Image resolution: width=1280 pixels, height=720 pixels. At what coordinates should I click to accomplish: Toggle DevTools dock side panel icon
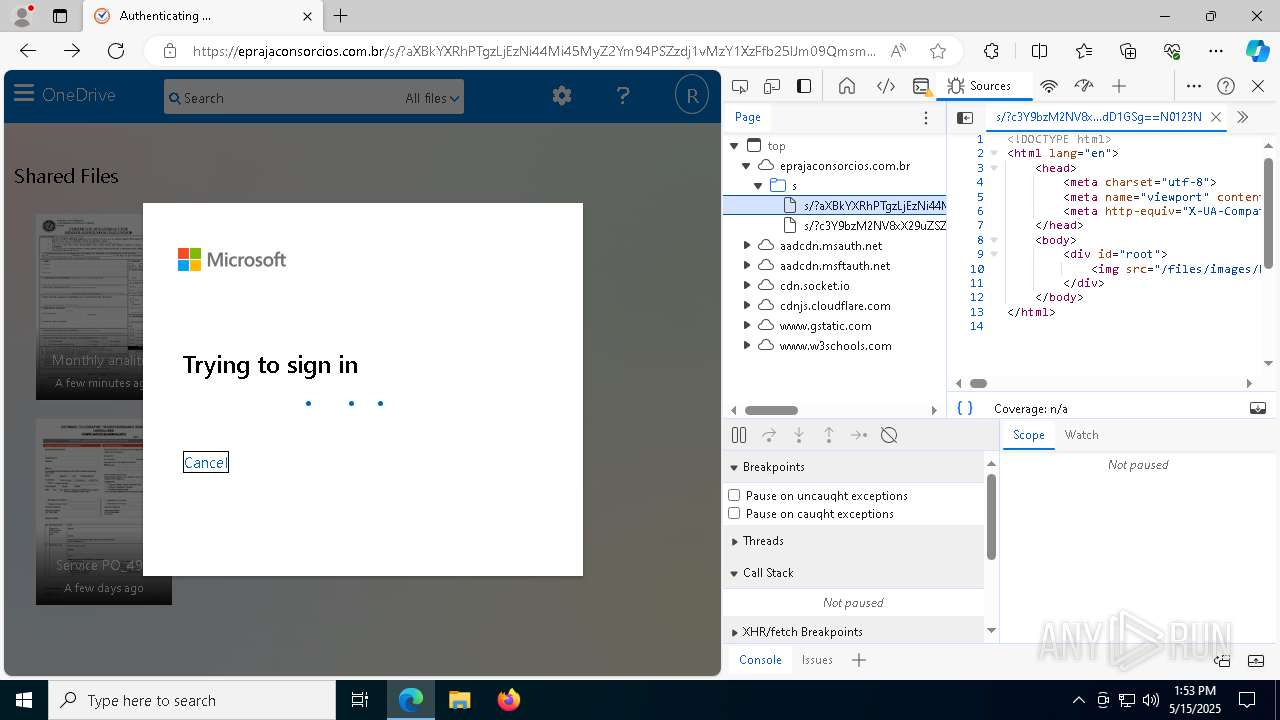pyautogui.click(x=804, y=86)
